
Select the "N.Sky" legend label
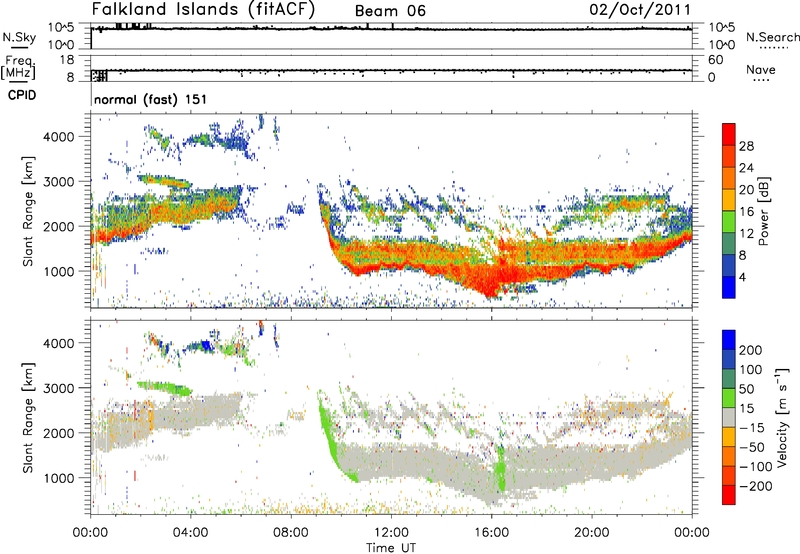[19, 37]
